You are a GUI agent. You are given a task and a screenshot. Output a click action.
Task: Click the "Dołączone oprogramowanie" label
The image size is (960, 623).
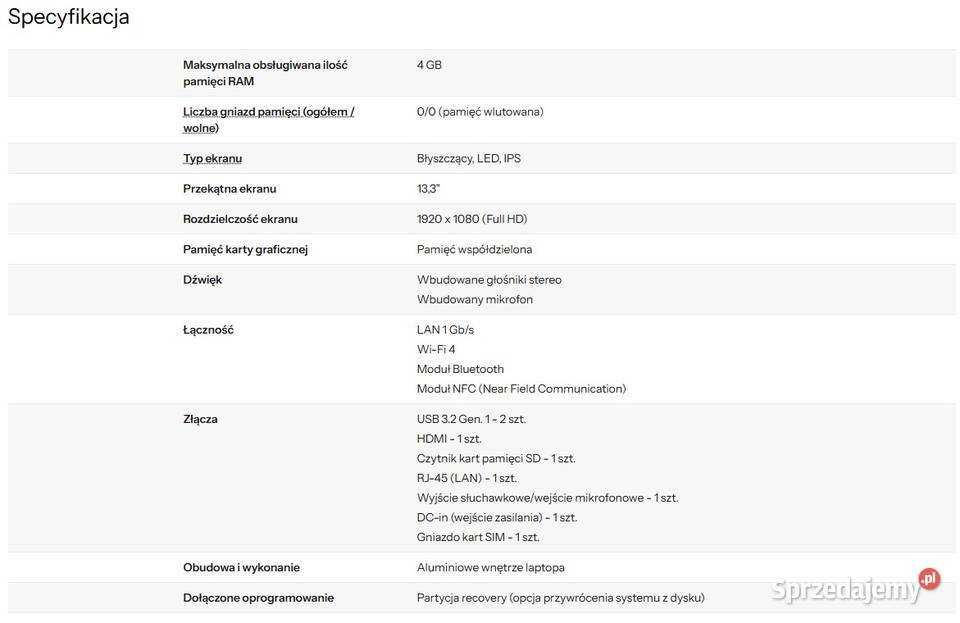(x=258, y=597)
